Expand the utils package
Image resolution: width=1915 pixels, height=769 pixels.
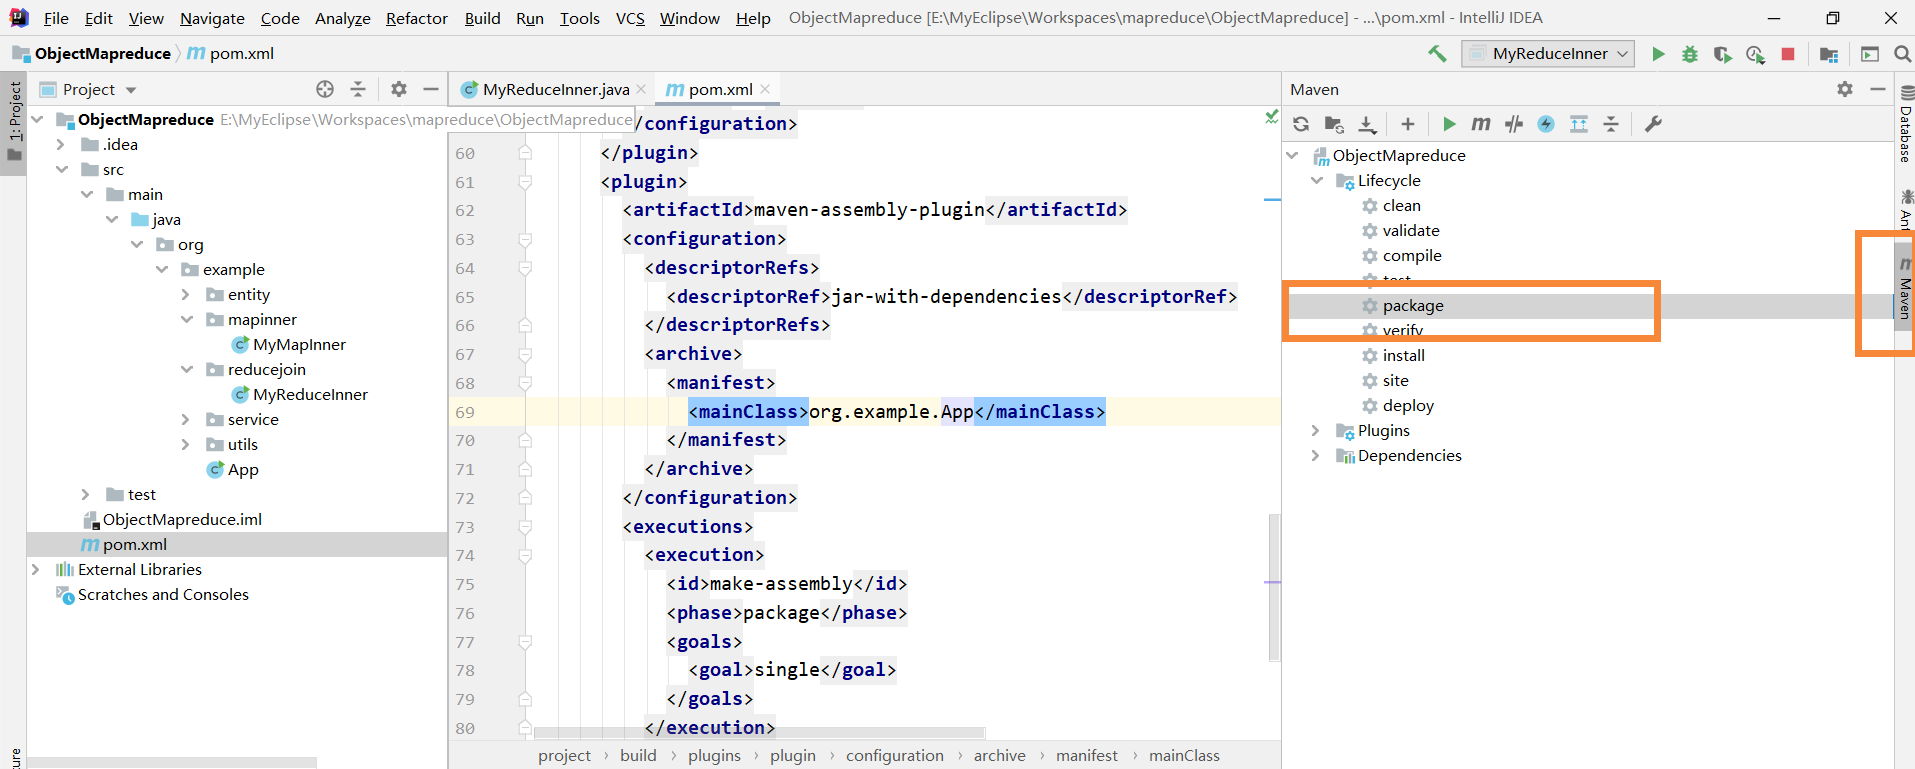186,445
